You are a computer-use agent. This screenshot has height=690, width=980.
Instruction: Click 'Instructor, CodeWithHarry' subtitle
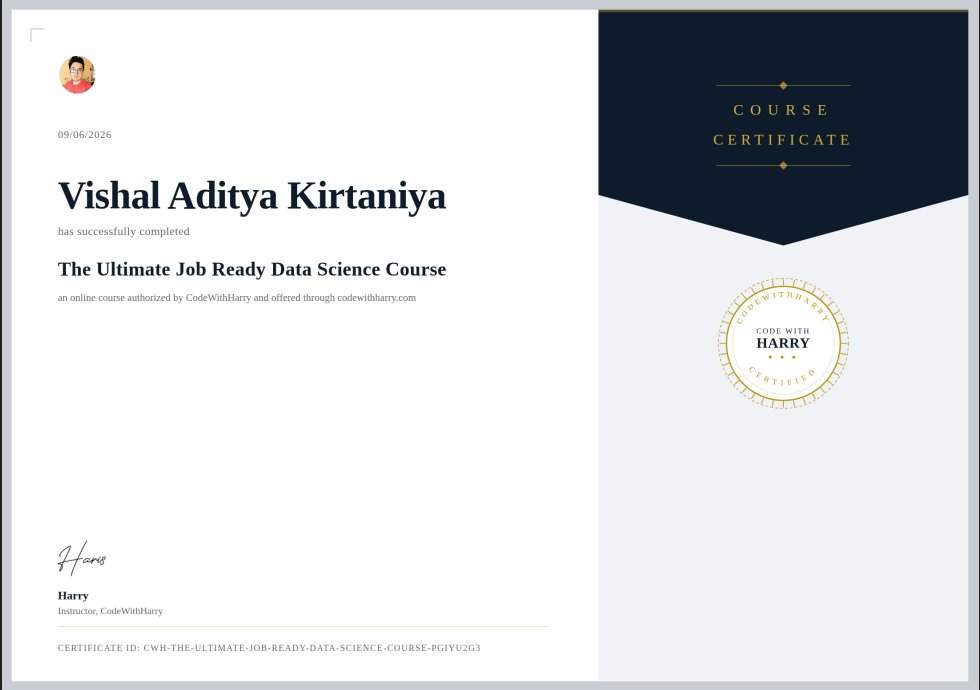coord(110,611)
